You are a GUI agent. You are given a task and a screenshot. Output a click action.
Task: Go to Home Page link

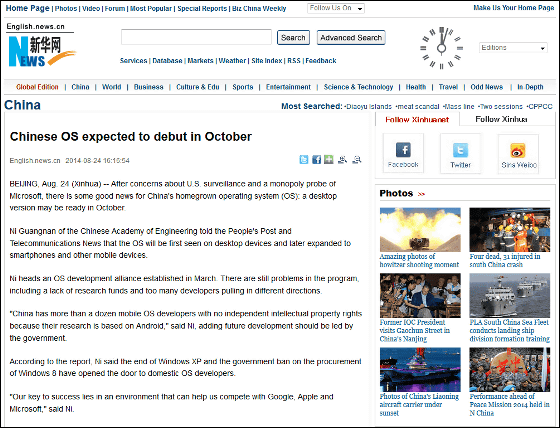point(28,8)
